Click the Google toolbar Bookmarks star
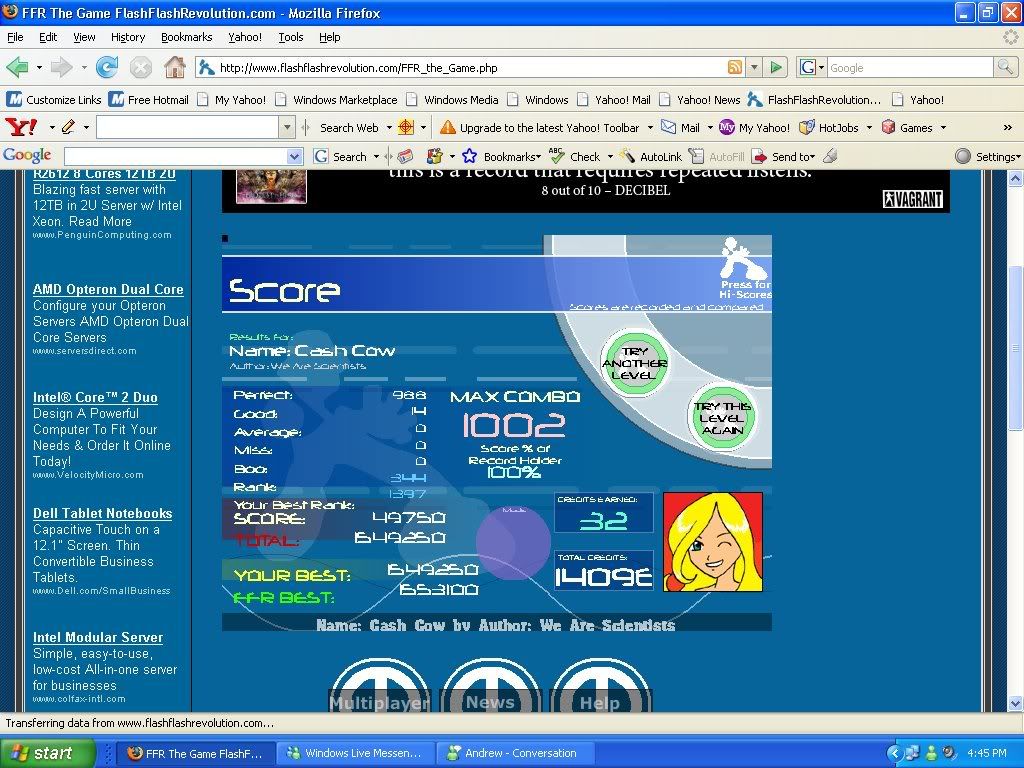1024x768 pixels. pos(467,157)
